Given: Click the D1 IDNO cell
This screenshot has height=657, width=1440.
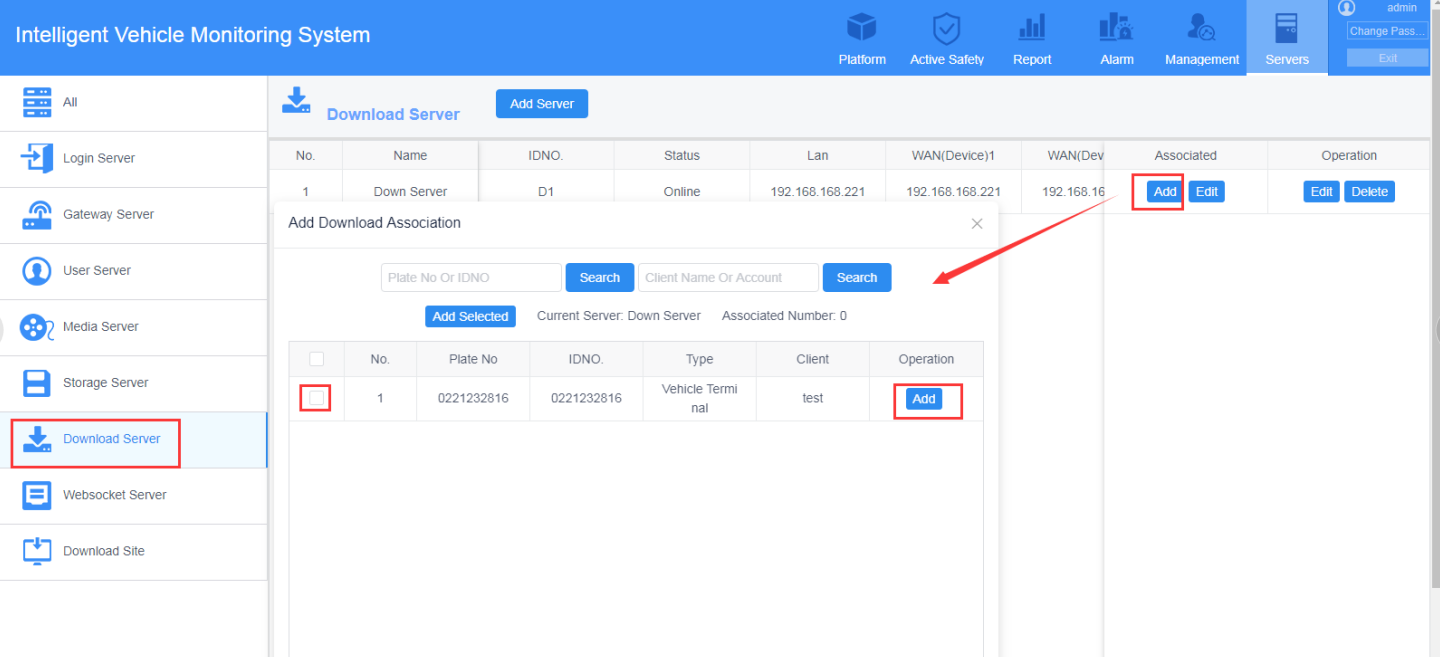Looking at the screenshot, I should [x=546, y=191].
